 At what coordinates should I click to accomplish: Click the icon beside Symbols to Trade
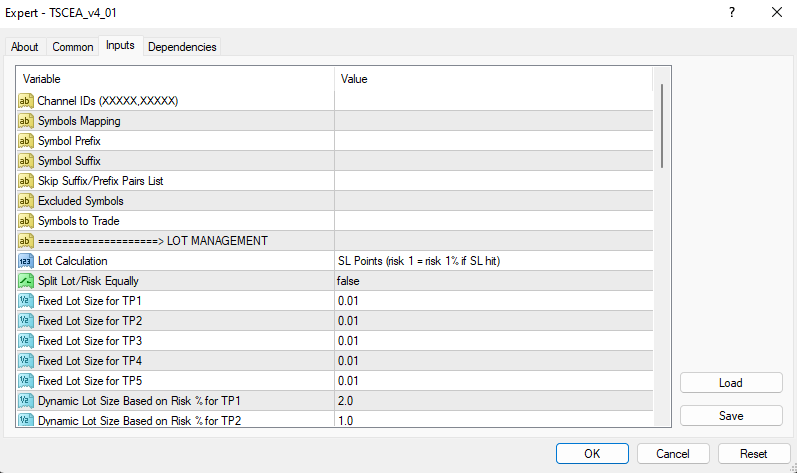click(26, 221)
